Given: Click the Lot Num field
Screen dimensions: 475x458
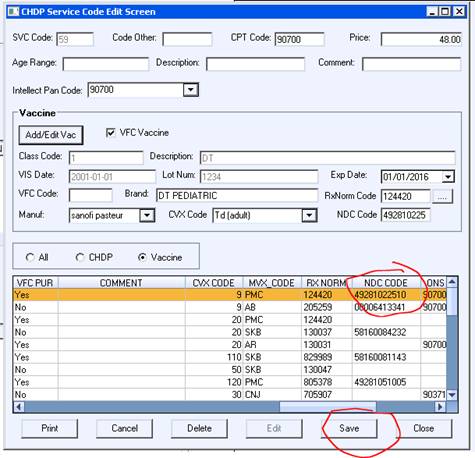Looking at the screenshot, I should [259, 177].
